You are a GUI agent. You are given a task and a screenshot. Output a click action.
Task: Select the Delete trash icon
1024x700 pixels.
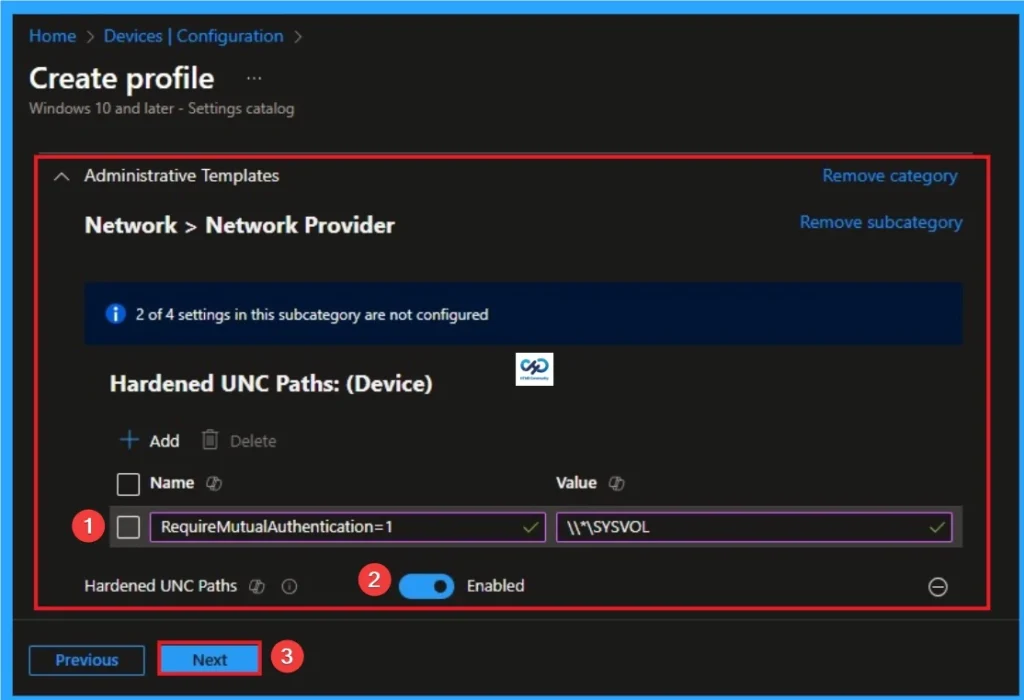click(x=210, y=440)
